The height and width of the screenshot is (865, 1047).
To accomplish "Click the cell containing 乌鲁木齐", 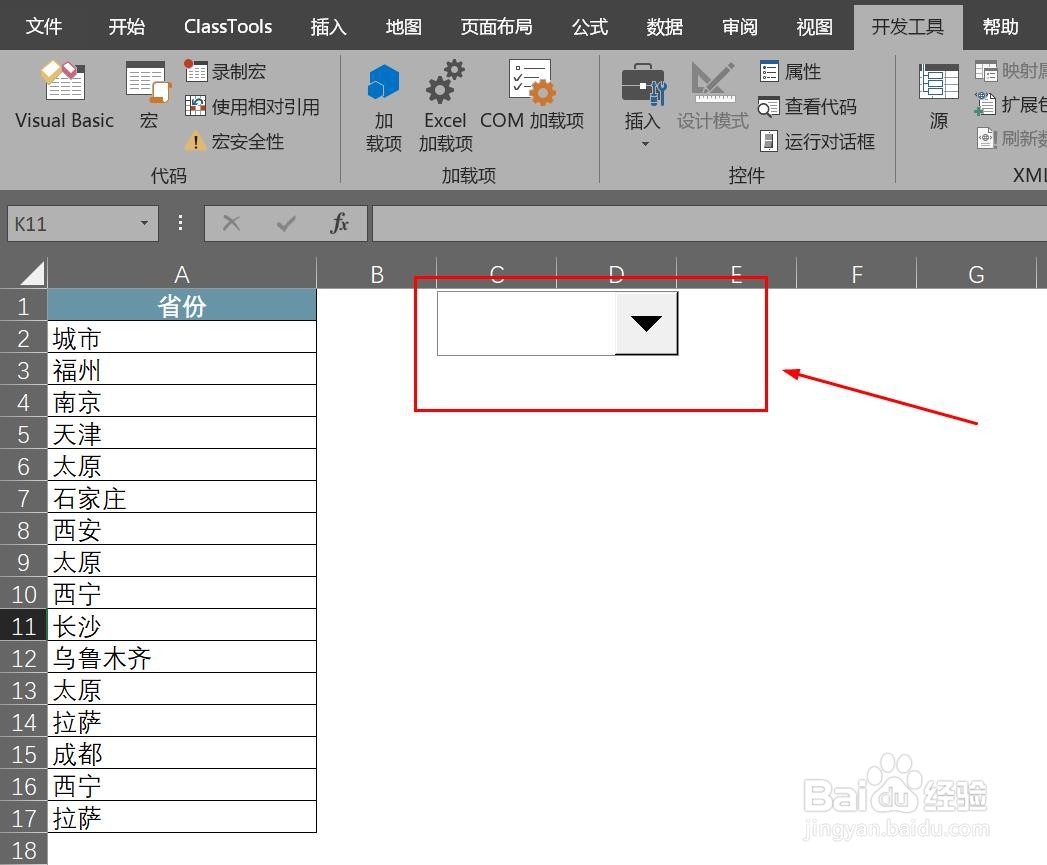I will tap(182, 658).
